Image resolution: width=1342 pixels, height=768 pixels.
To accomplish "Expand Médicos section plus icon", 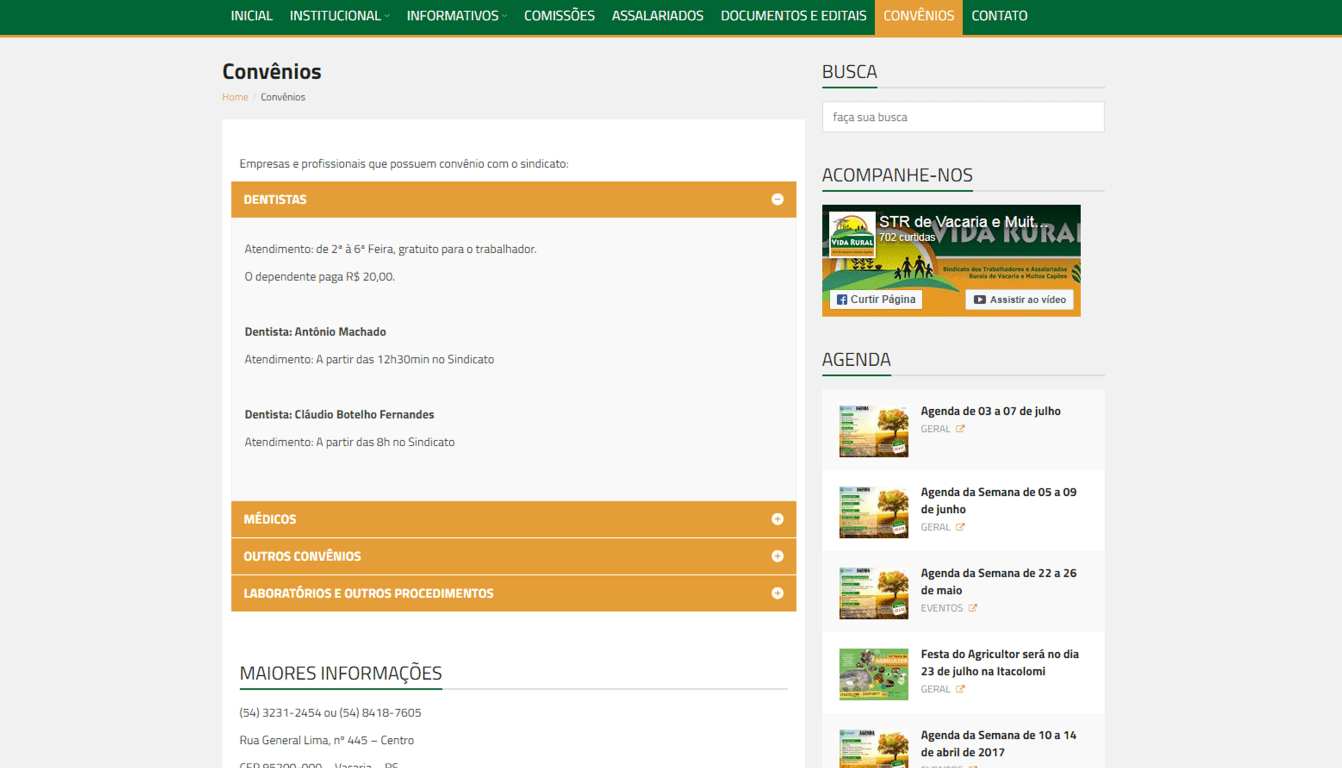I will [777, 519].
